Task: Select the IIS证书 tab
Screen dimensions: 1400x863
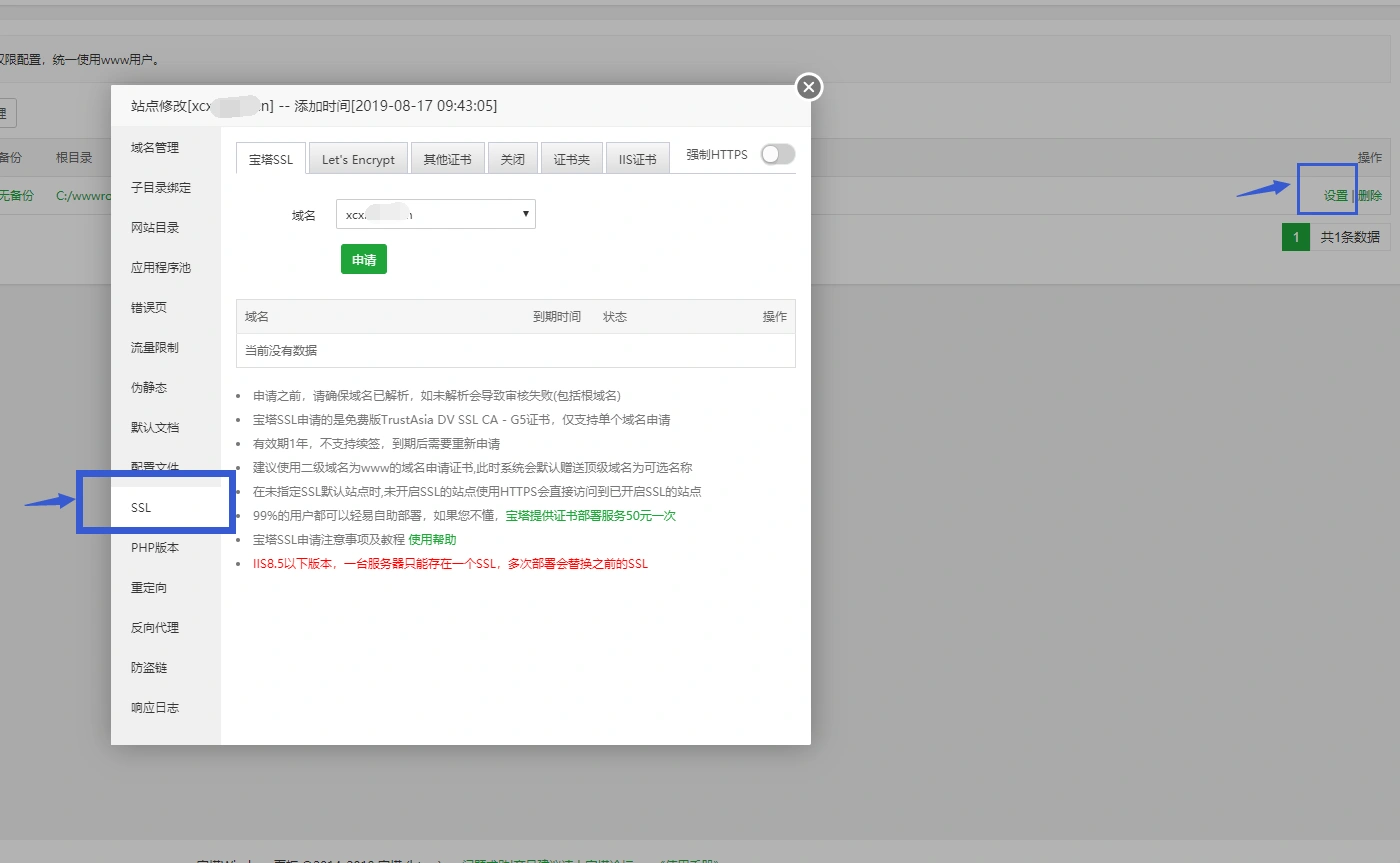Action: click(x=637, y=159)
